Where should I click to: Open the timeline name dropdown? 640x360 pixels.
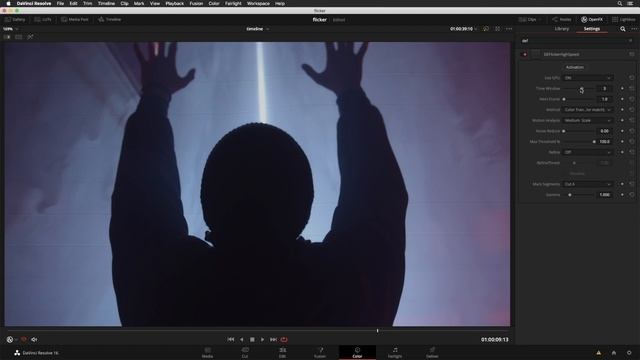click(257, 29)
